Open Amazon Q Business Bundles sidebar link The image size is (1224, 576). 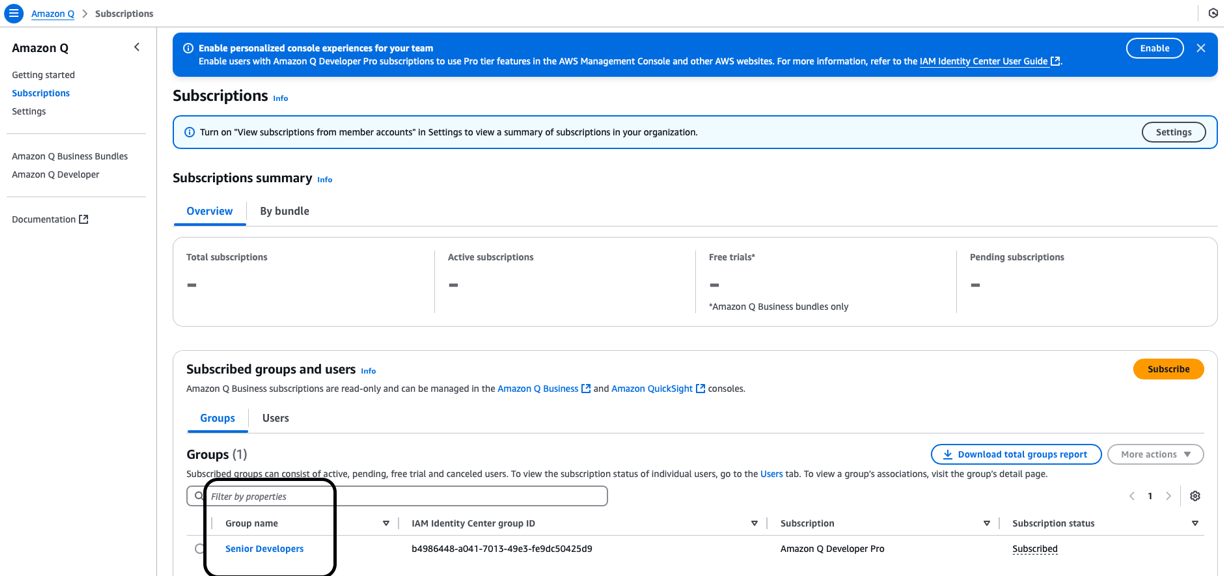[x=70, y=156]
